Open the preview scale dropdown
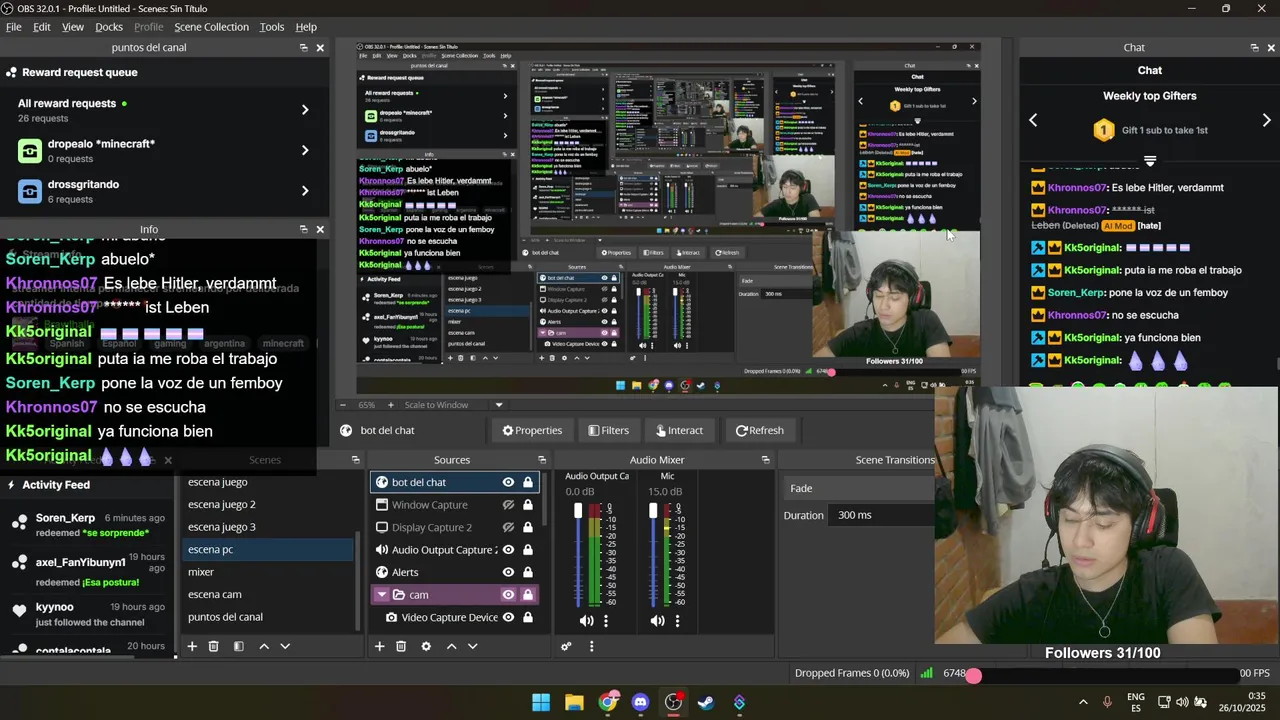 click(498, 405)
